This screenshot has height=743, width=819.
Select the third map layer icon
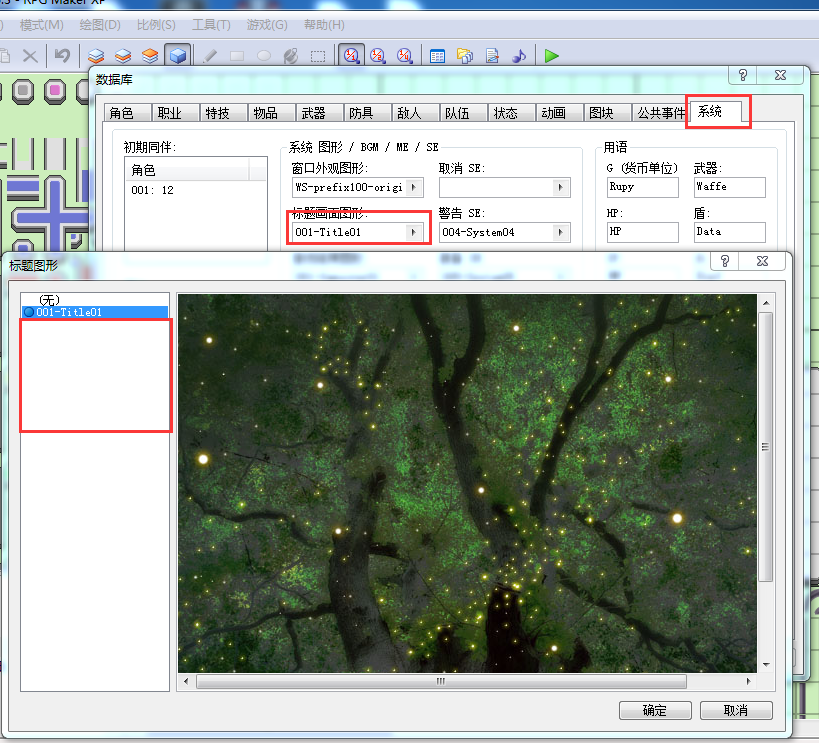click(150, 55)
